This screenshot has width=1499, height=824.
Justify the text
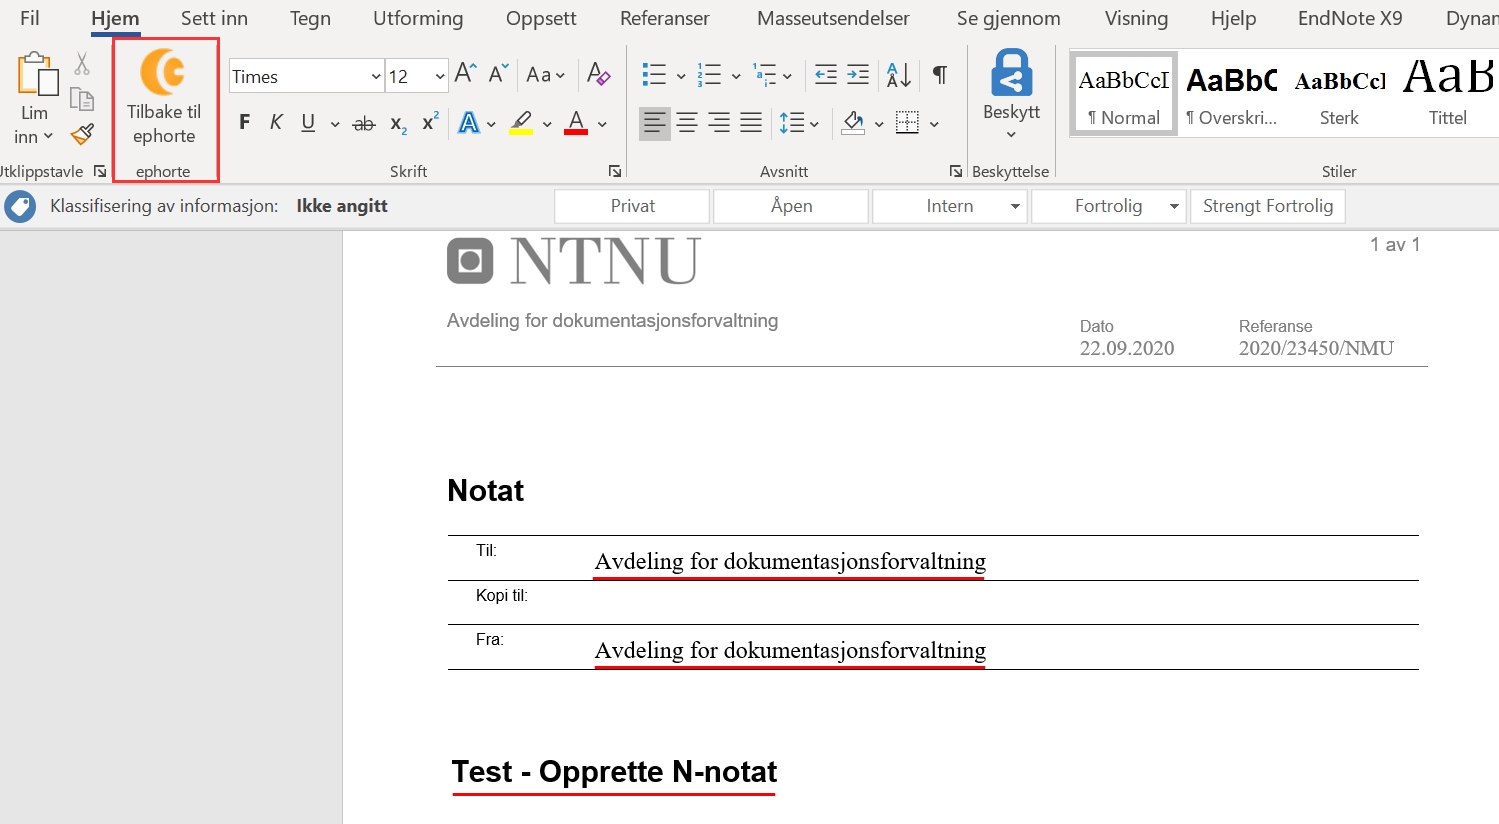click(751, 123)
